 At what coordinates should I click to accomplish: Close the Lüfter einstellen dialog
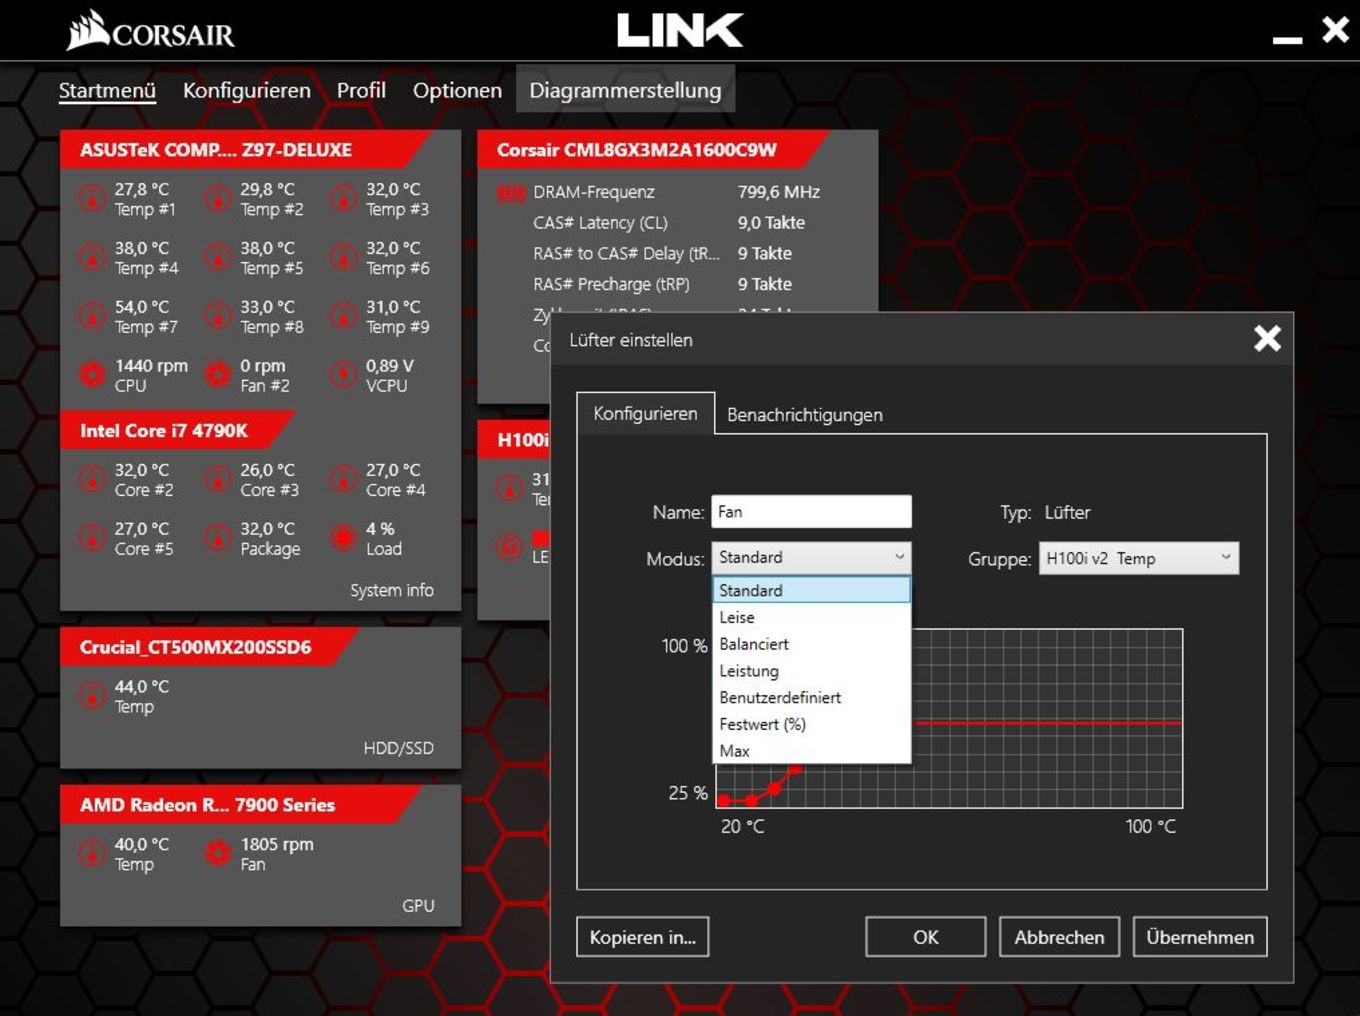pos(1267,339)
